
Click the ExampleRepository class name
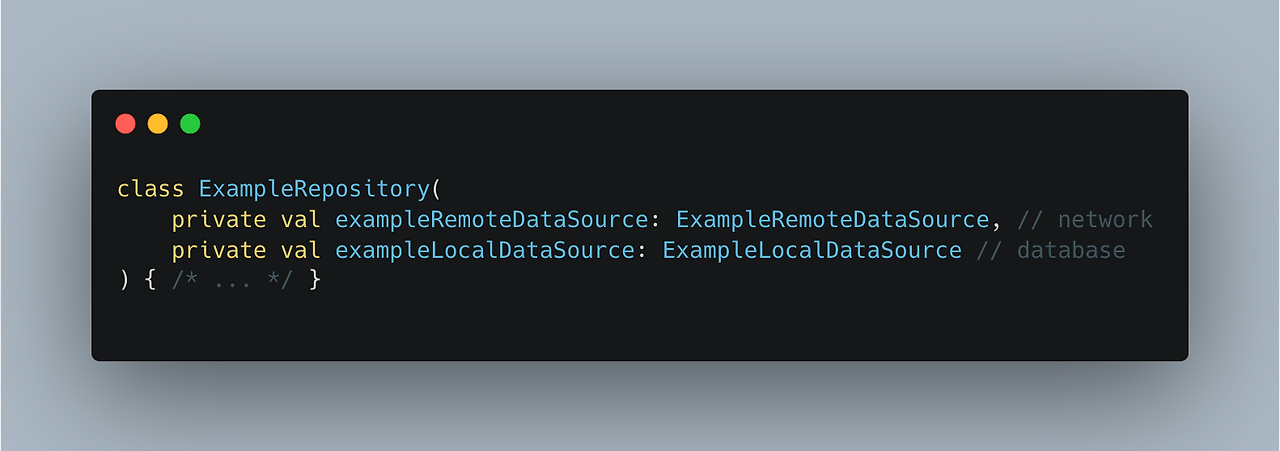click(314, 189)
